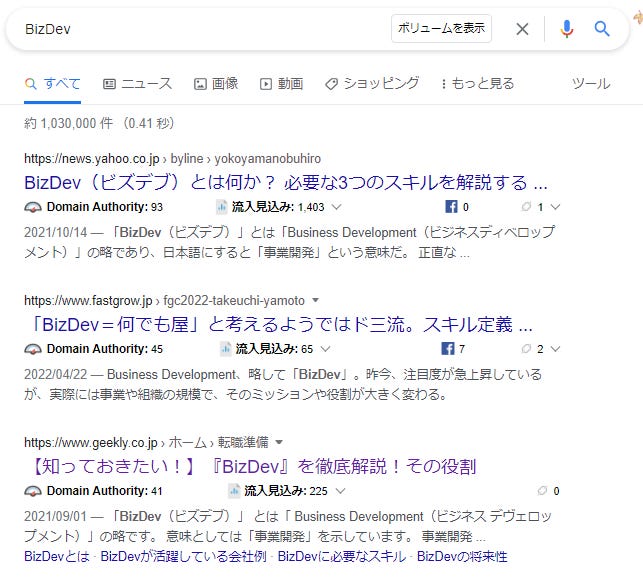This screenshot has height=581, width=643.
Task: Select the すべて tab
Action: tap(52, 84)
